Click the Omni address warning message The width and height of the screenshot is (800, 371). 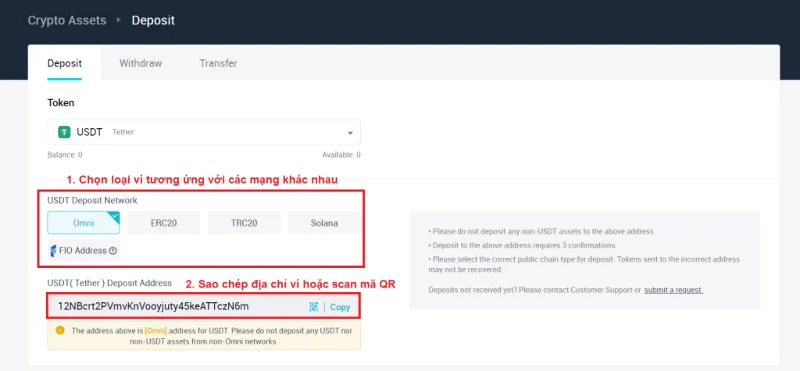(x=212, y=336)
